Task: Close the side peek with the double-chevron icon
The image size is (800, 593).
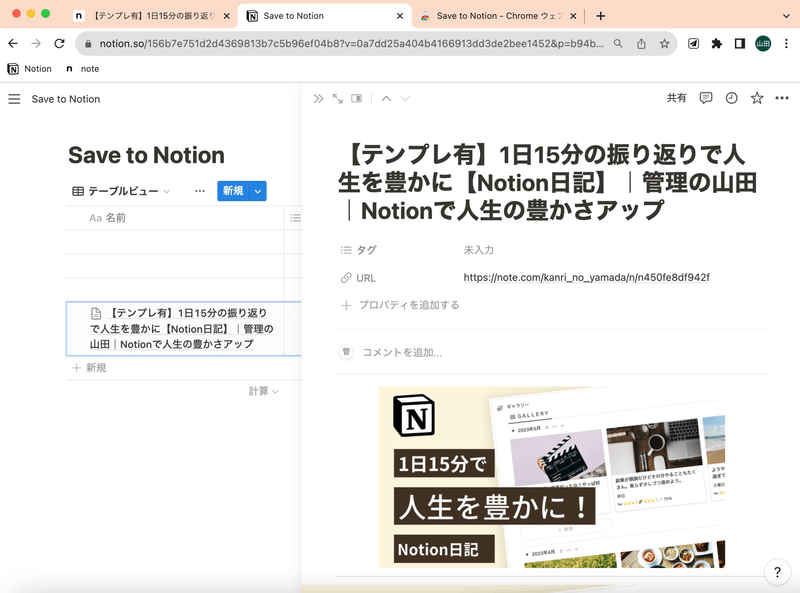Action: click(318, 98)
